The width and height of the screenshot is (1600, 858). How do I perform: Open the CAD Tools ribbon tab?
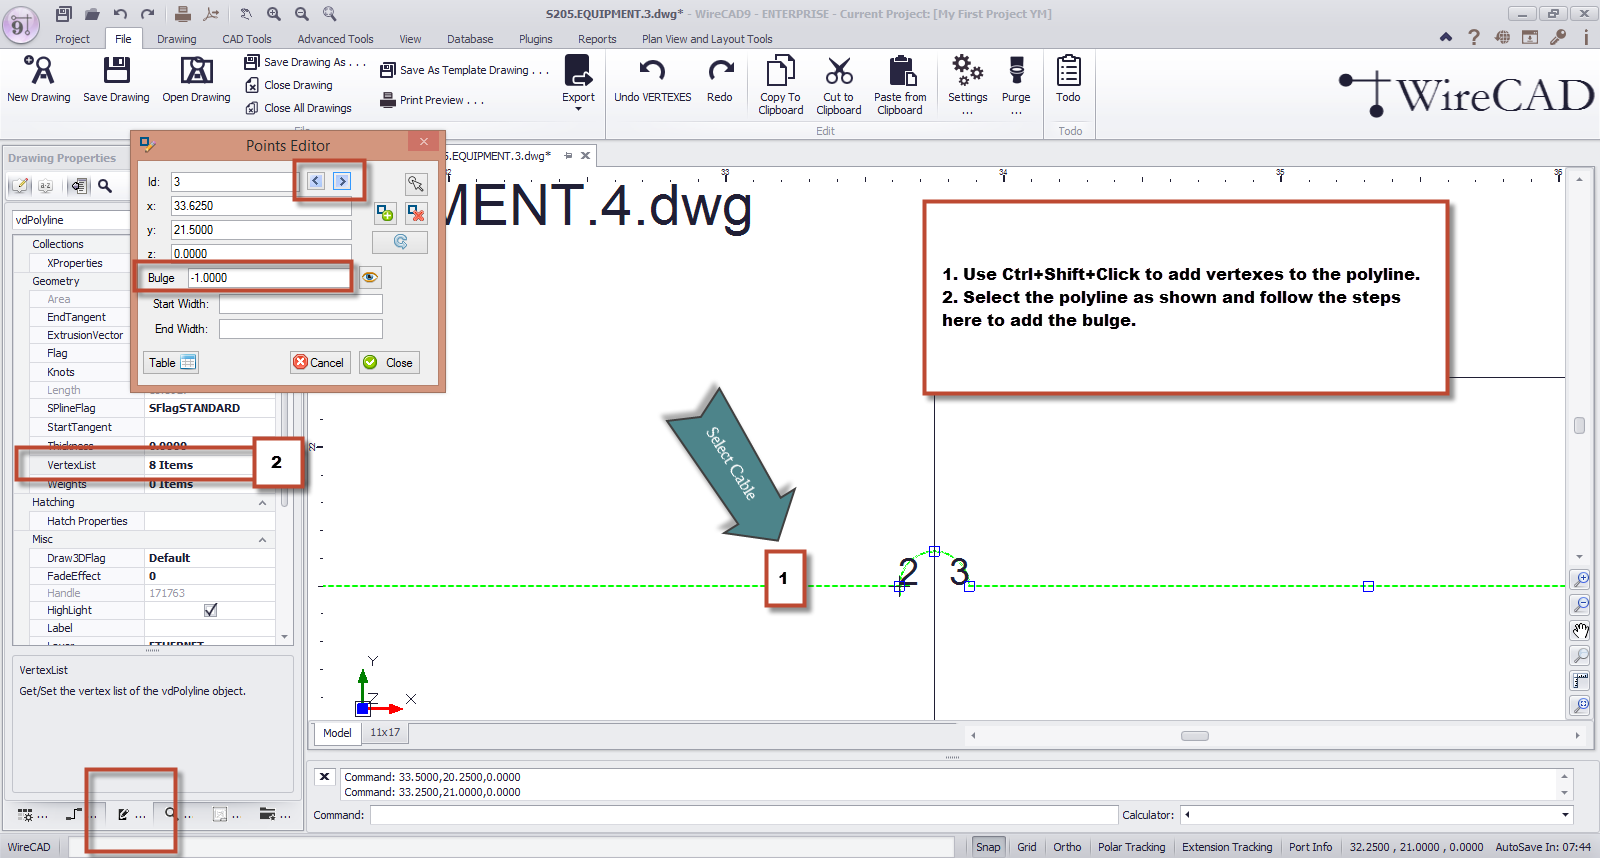tap(247, 39)
